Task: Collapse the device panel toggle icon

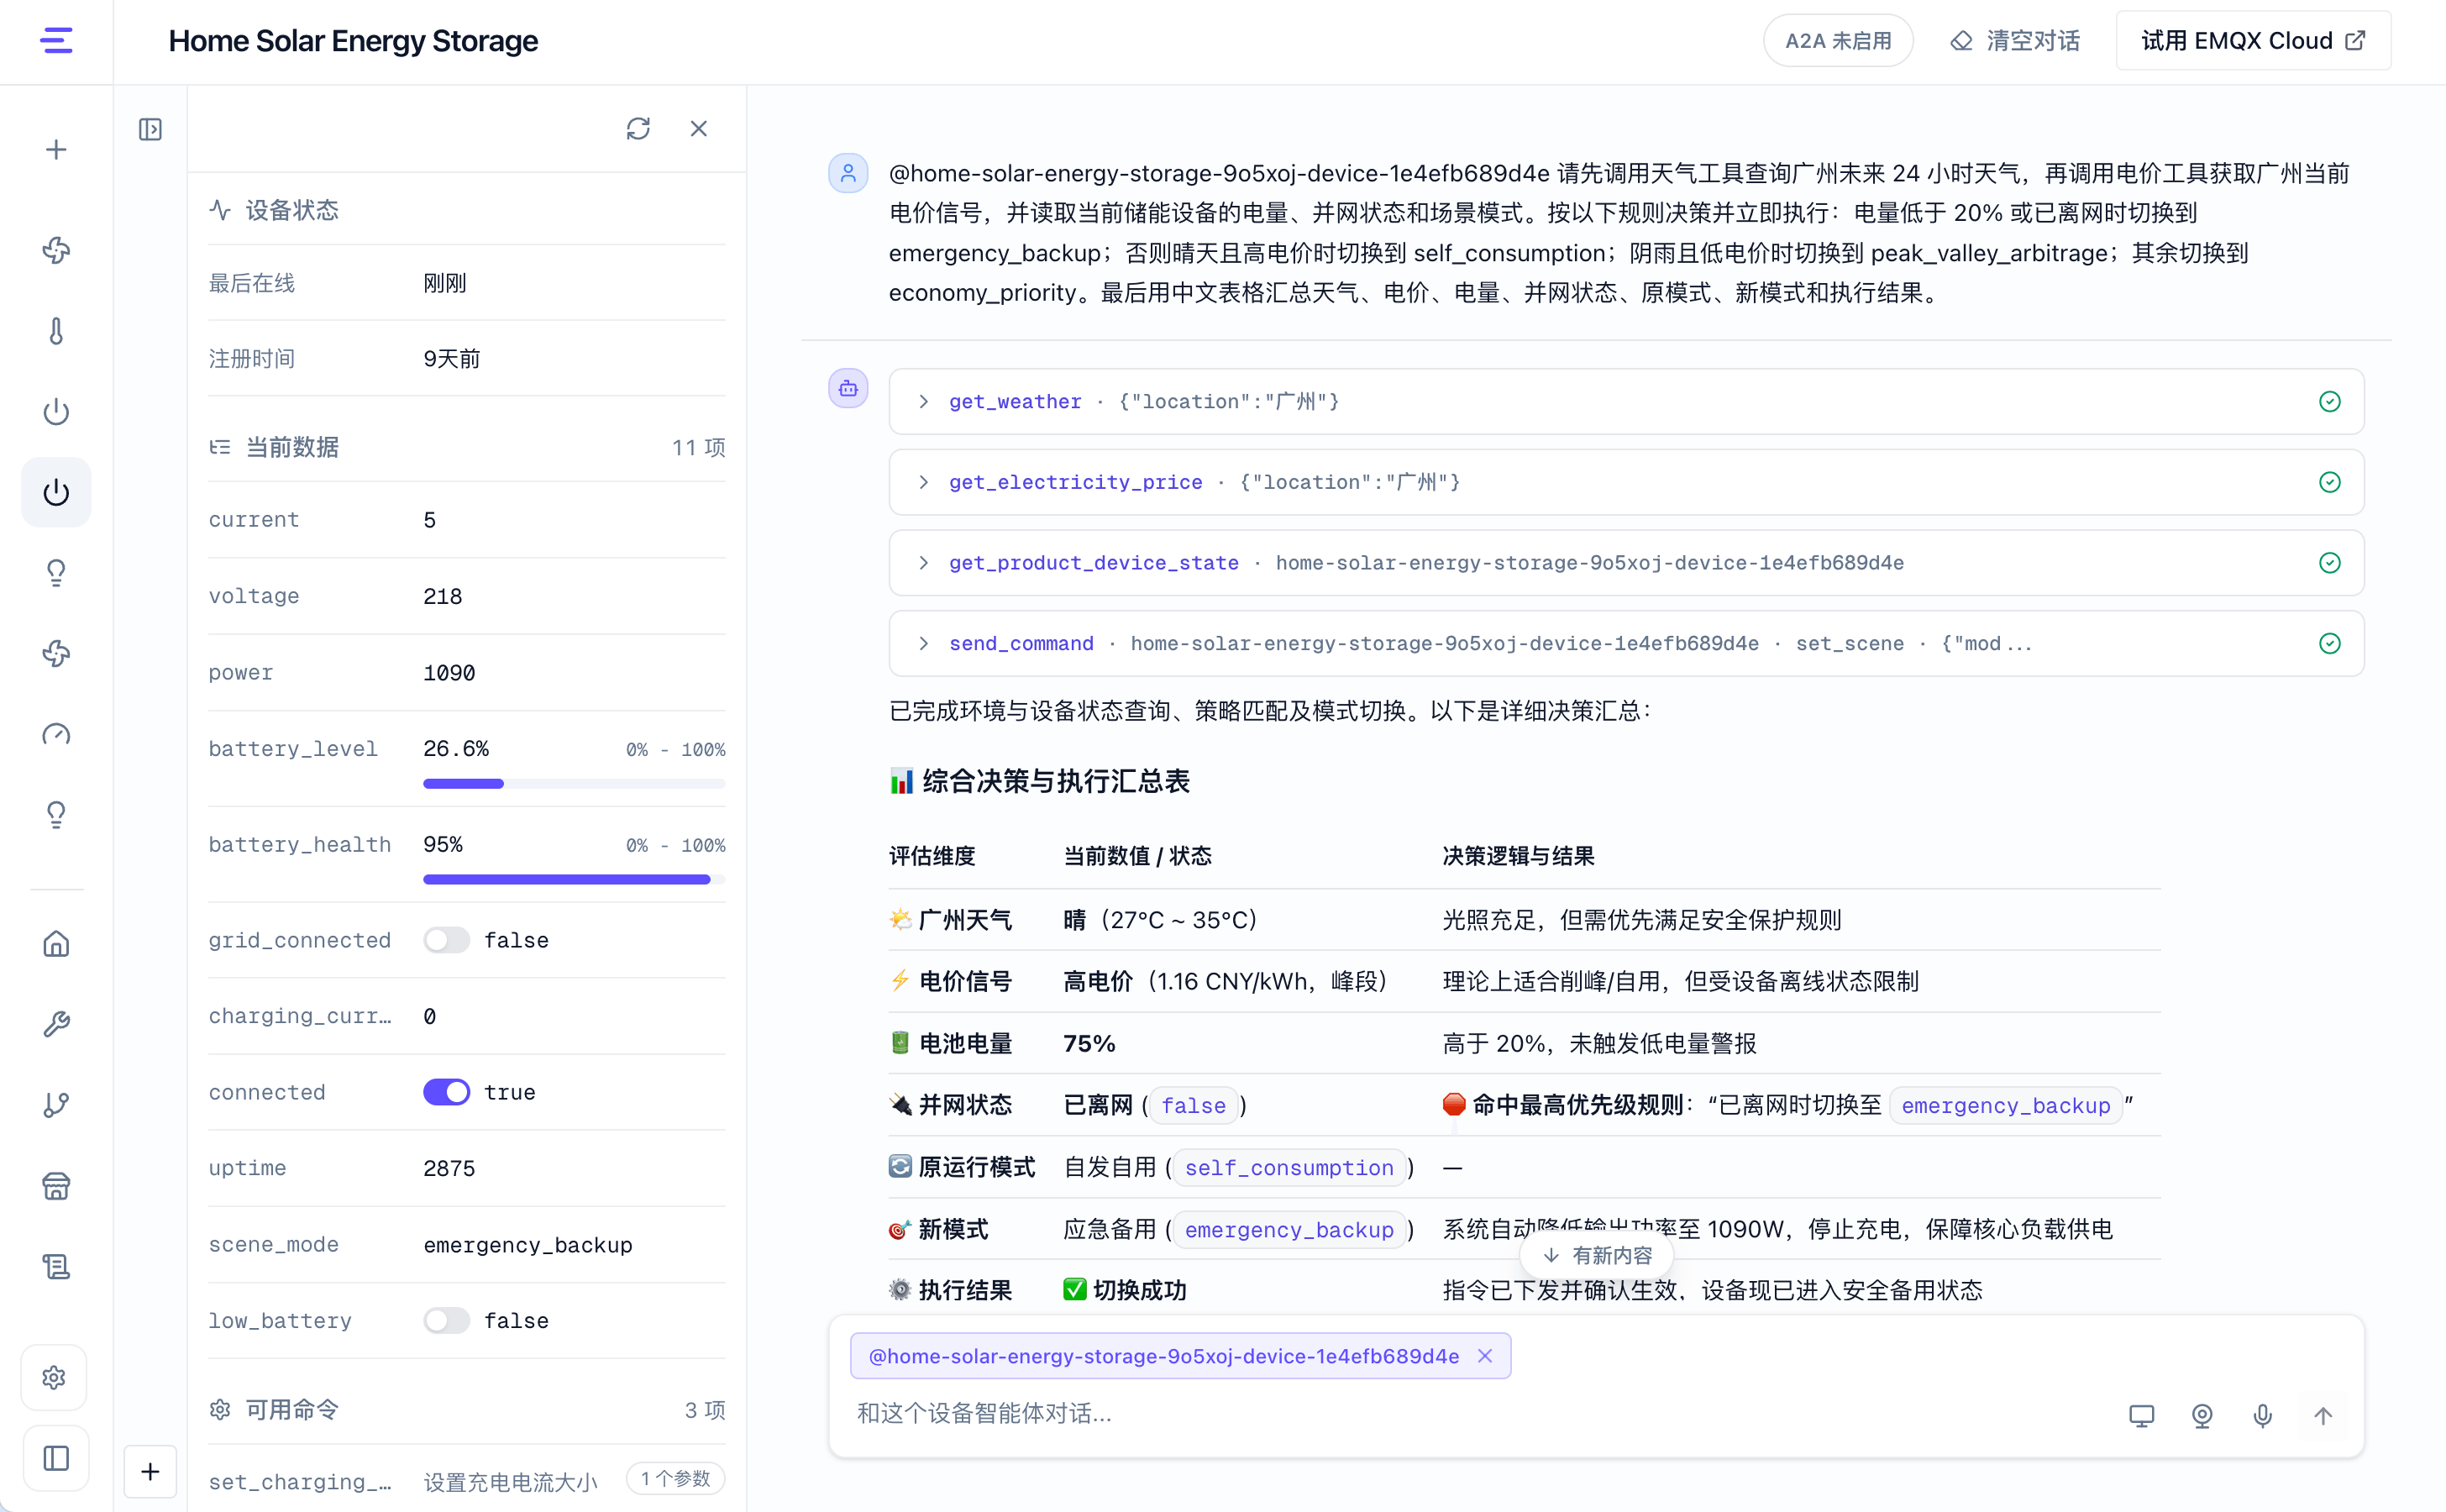Action: tap(150, 129)
